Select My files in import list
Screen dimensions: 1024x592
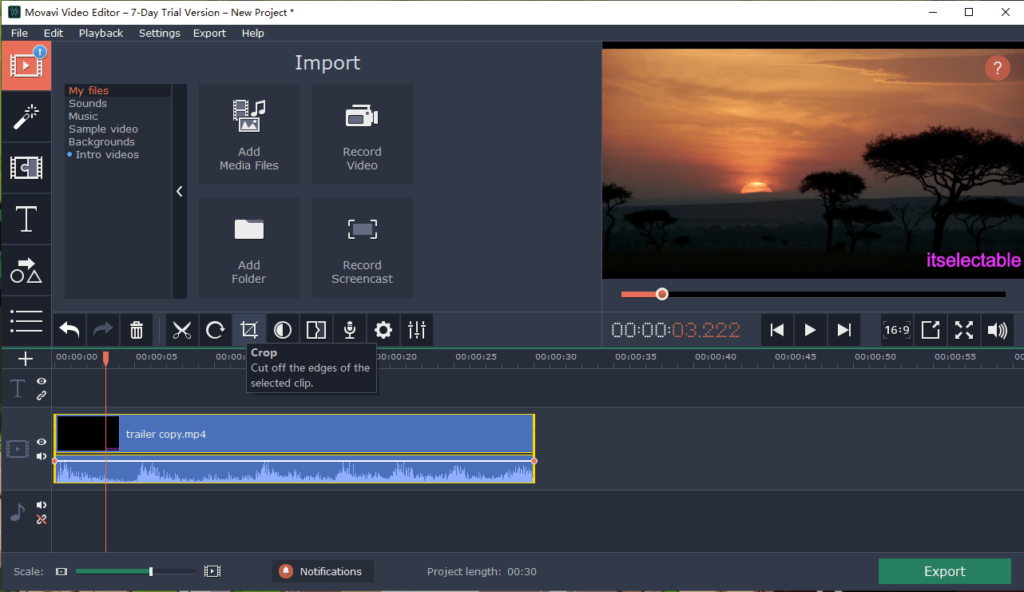(x=89, y=91)
